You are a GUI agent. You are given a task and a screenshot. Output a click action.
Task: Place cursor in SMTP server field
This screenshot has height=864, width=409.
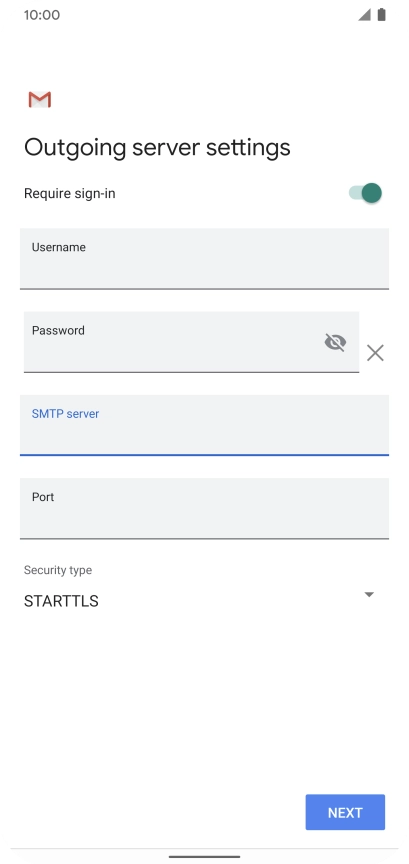pyautogui.click(x=204, y=425)
